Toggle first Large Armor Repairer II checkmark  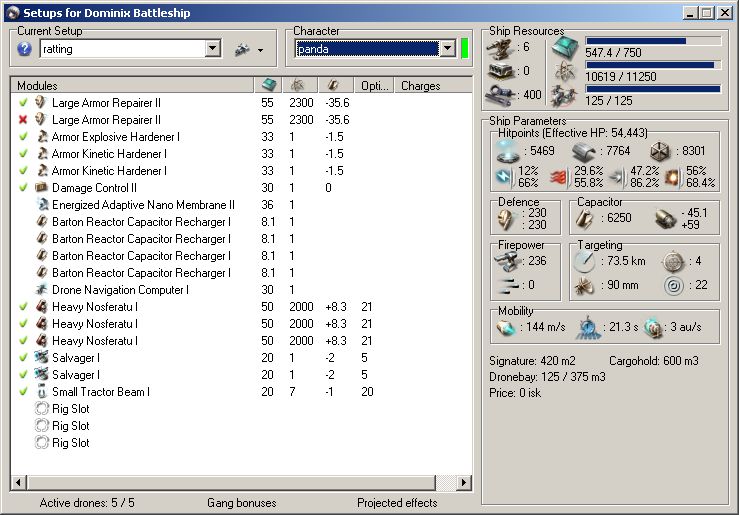[x=23, y=102]
